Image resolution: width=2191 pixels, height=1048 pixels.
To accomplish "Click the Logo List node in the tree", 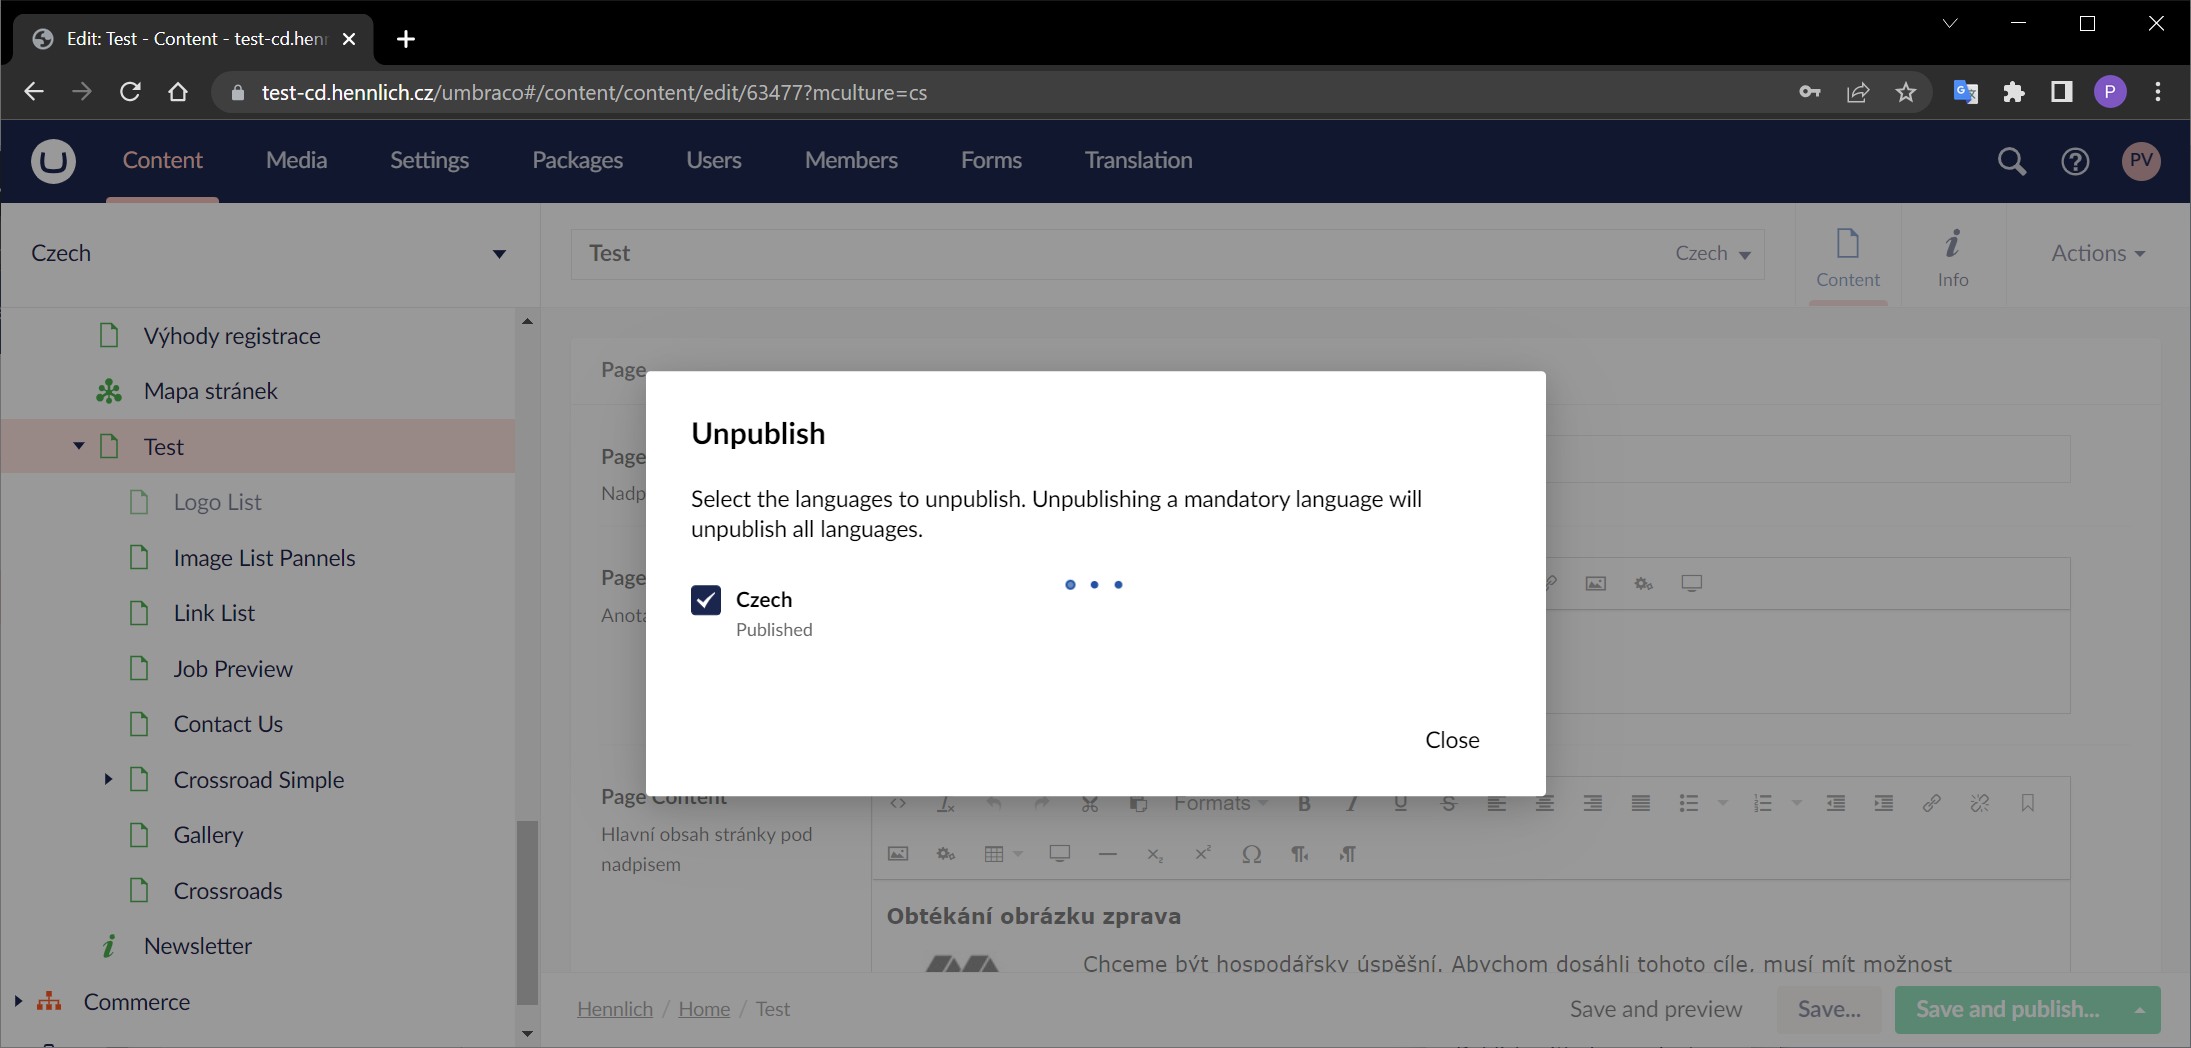I will (217, 502).
